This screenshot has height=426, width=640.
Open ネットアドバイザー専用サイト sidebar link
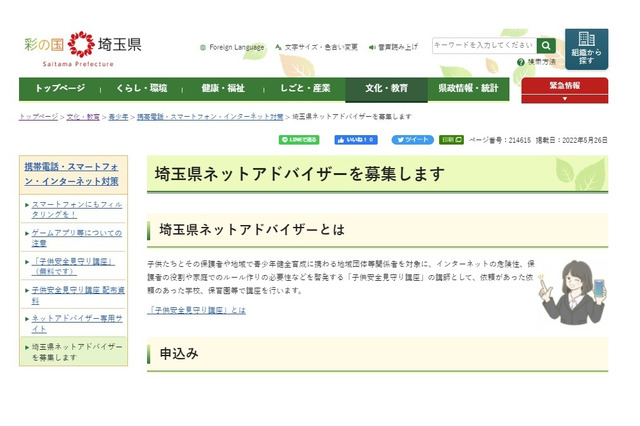(x=77, y=324)
